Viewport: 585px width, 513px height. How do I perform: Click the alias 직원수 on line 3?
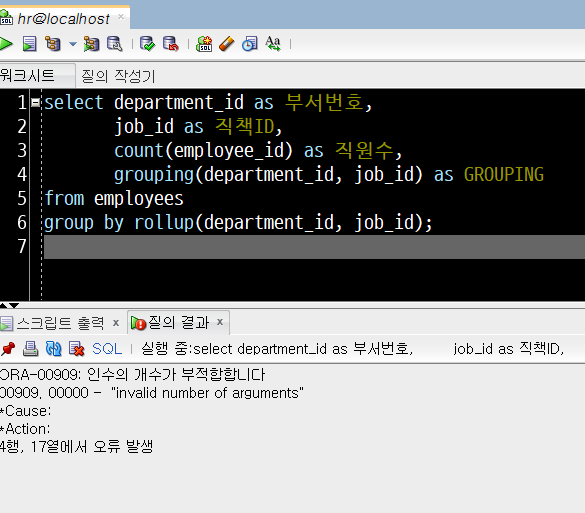tap(364, 150)
